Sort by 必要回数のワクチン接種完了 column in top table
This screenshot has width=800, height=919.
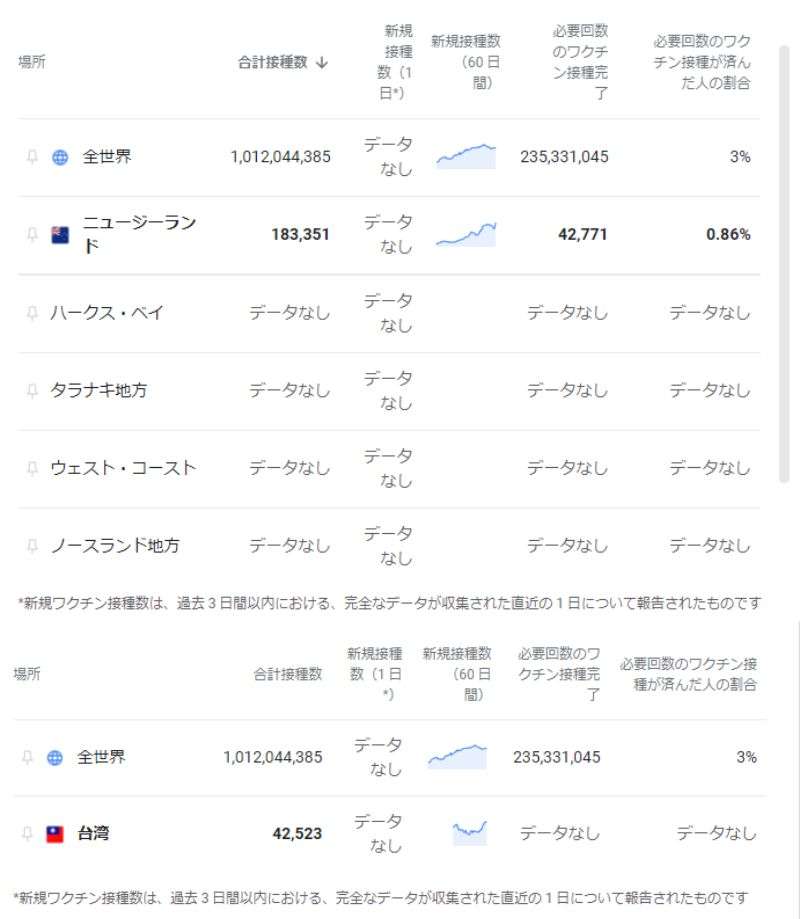[580, 62]
